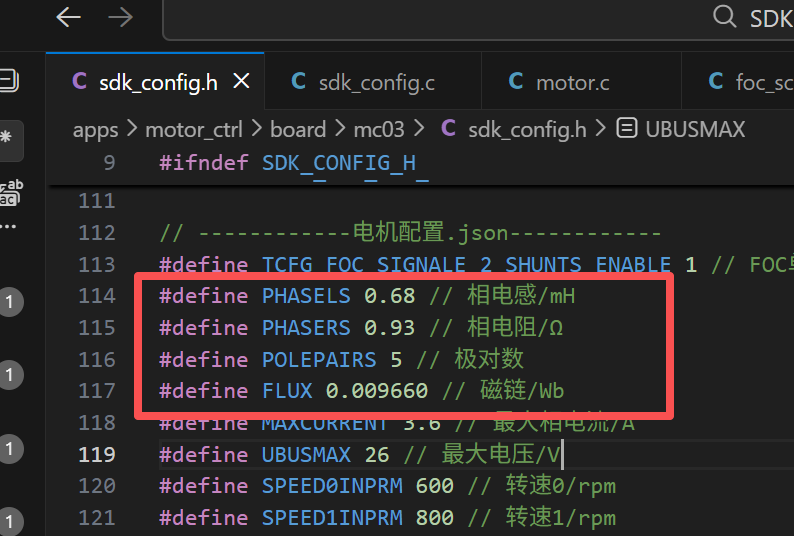The width and height of the screenshot is (794, 536).
Task: Expand chevron after 'motor_ctrl' breadcrumb
Action: [x=257, y=129]
